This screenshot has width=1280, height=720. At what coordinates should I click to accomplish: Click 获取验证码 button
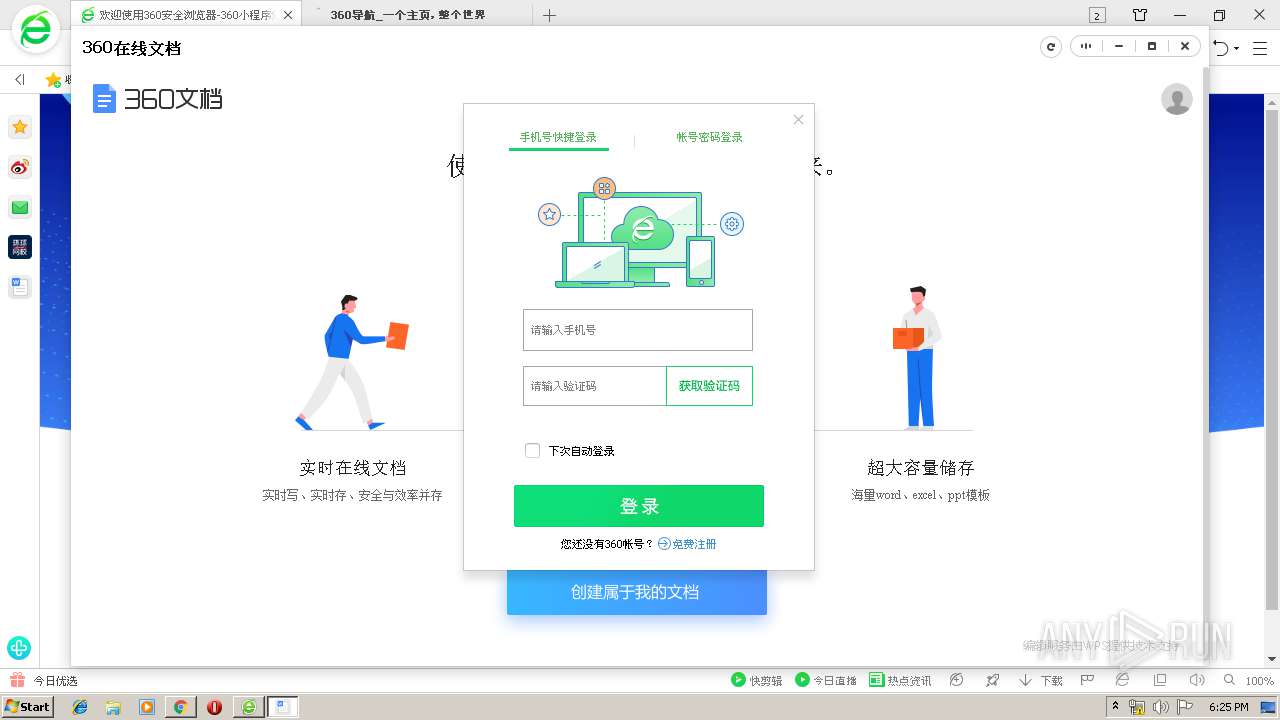coord(710,386)
